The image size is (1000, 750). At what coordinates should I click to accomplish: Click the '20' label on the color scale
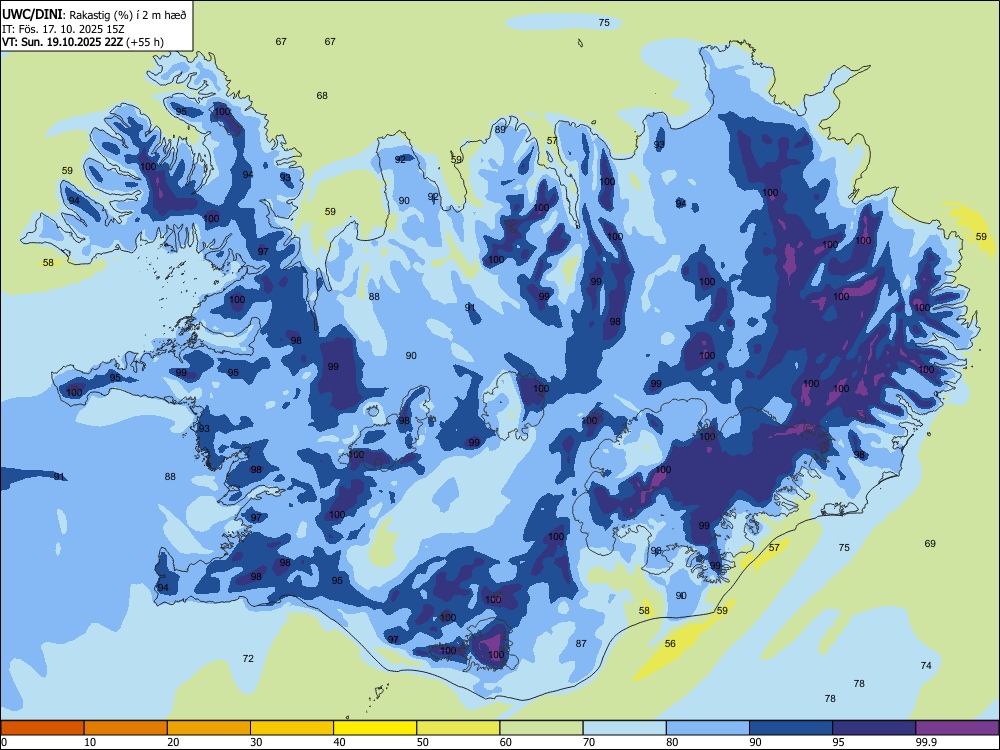coord(173,742)
